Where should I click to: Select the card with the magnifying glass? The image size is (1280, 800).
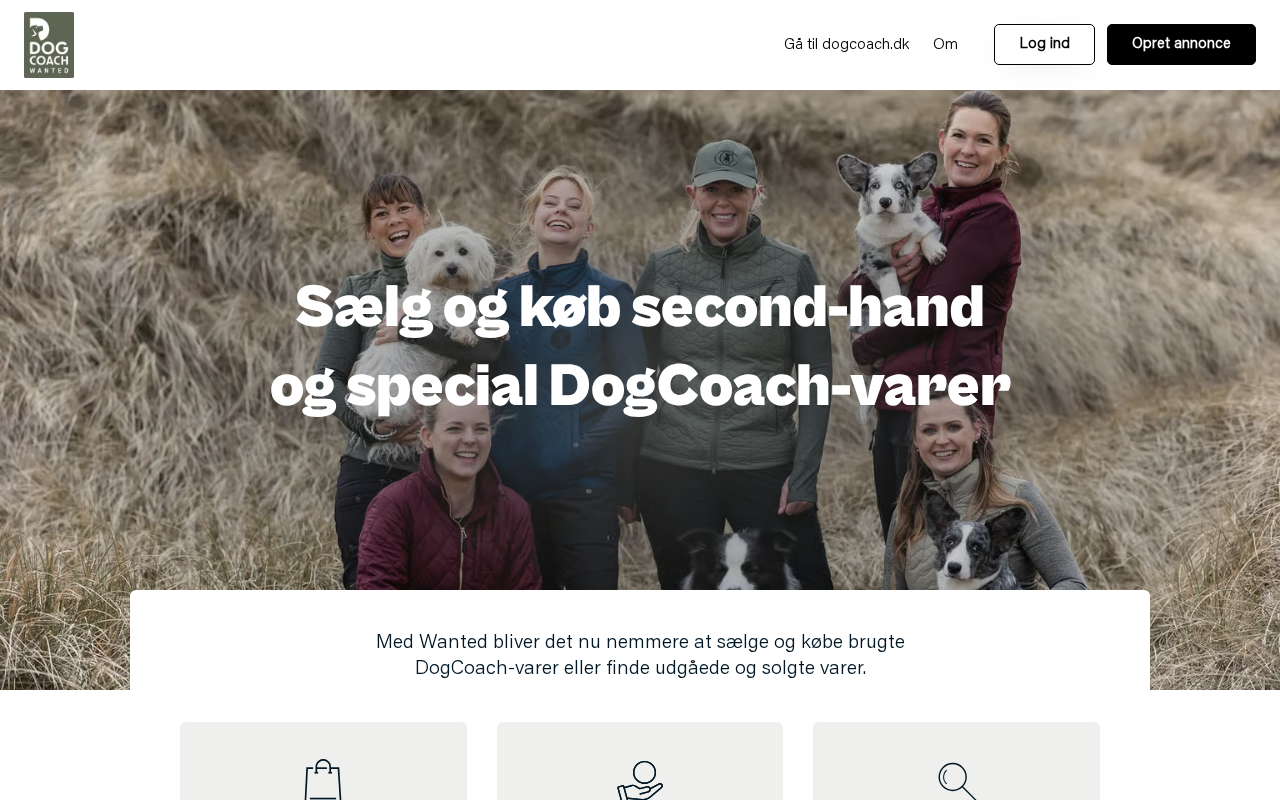[956, 761]
